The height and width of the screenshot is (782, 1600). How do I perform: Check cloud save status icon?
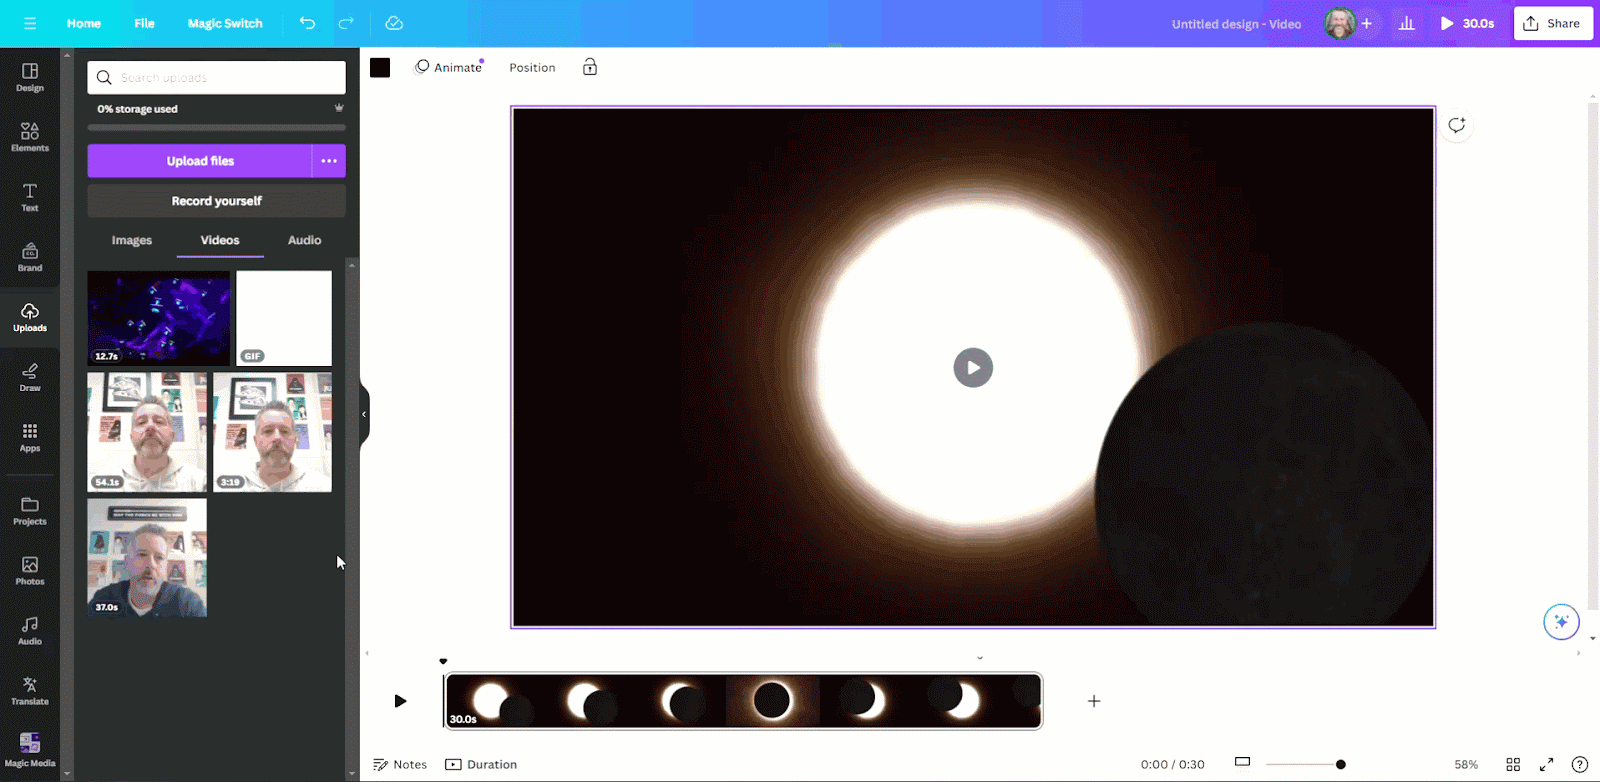[x=394, y=23]
